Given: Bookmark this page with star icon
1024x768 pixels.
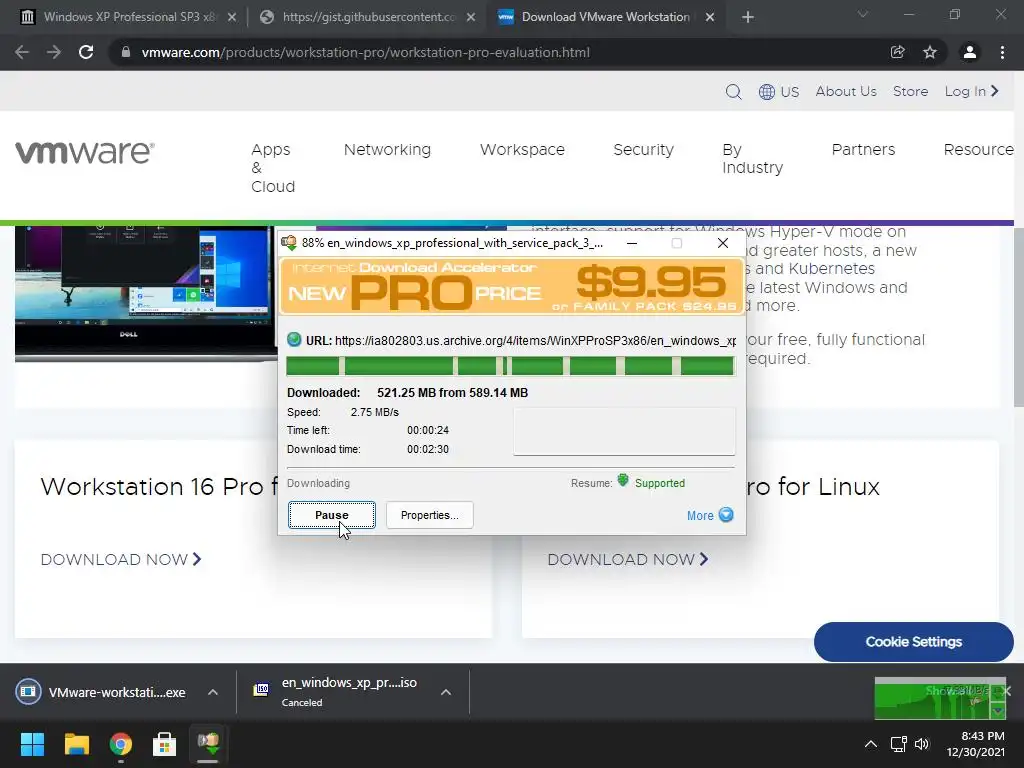Looking at the screenshot, I should (930, 52).
